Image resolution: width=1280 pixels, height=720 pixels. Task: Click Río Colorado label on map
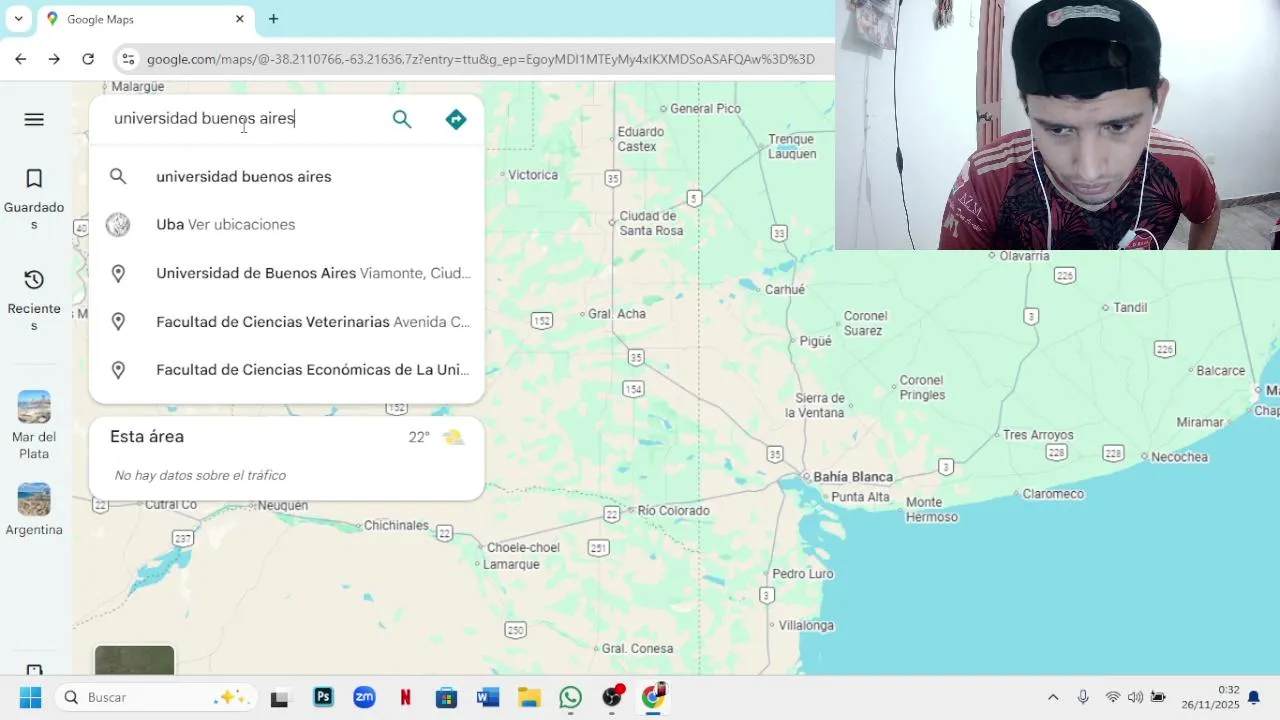coord(674,511)
